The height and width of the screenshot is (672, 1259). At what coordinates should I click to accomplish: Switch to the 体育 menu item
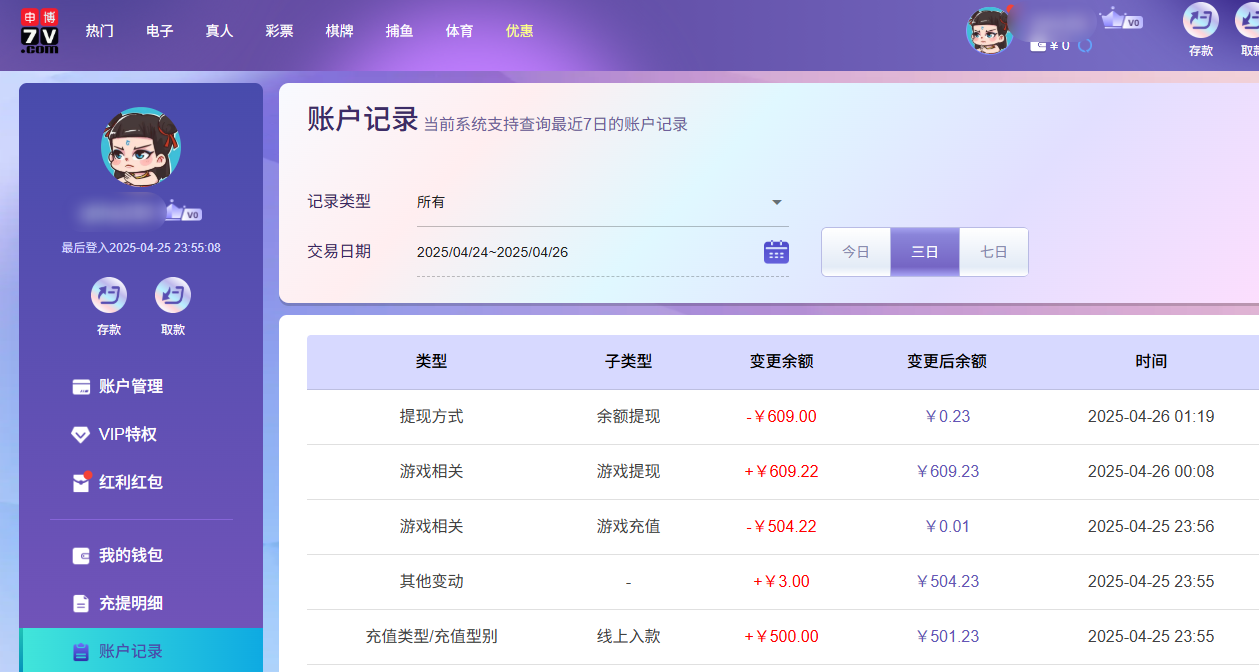tap(459, 30)
